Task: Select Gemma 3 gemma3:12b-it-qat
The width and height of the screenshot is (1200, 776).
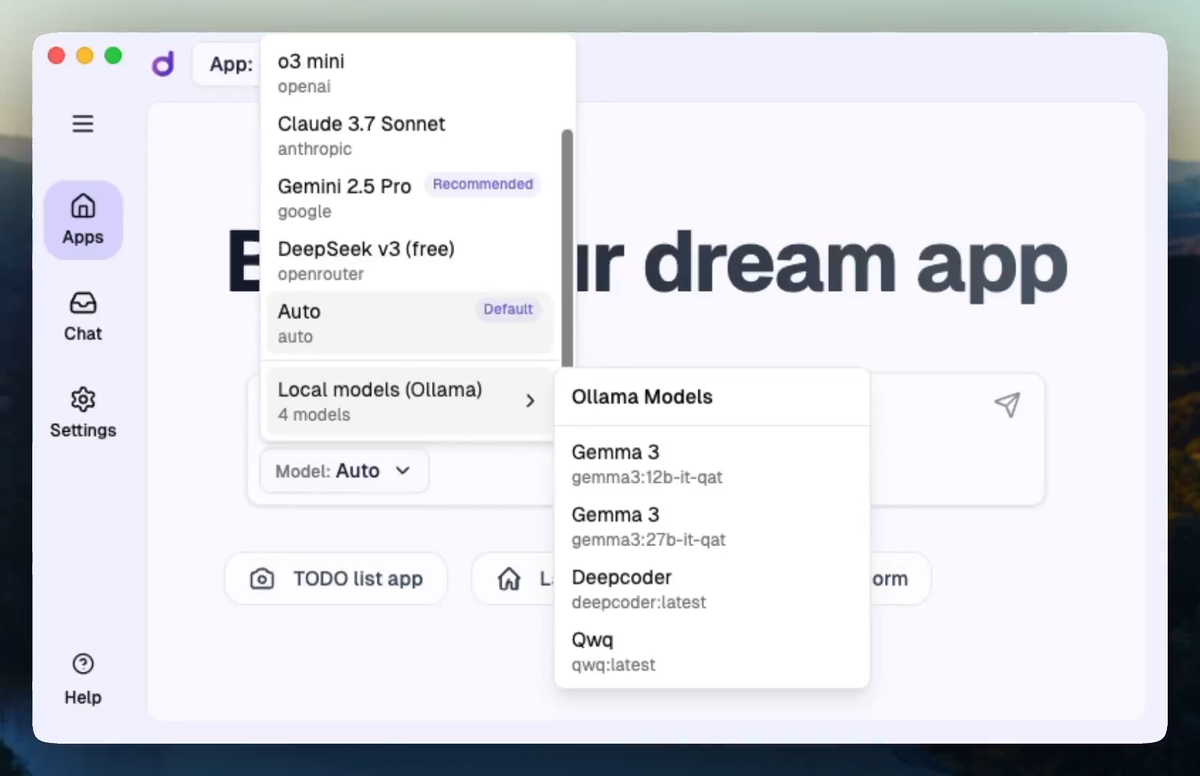Action: pos(712,464)
